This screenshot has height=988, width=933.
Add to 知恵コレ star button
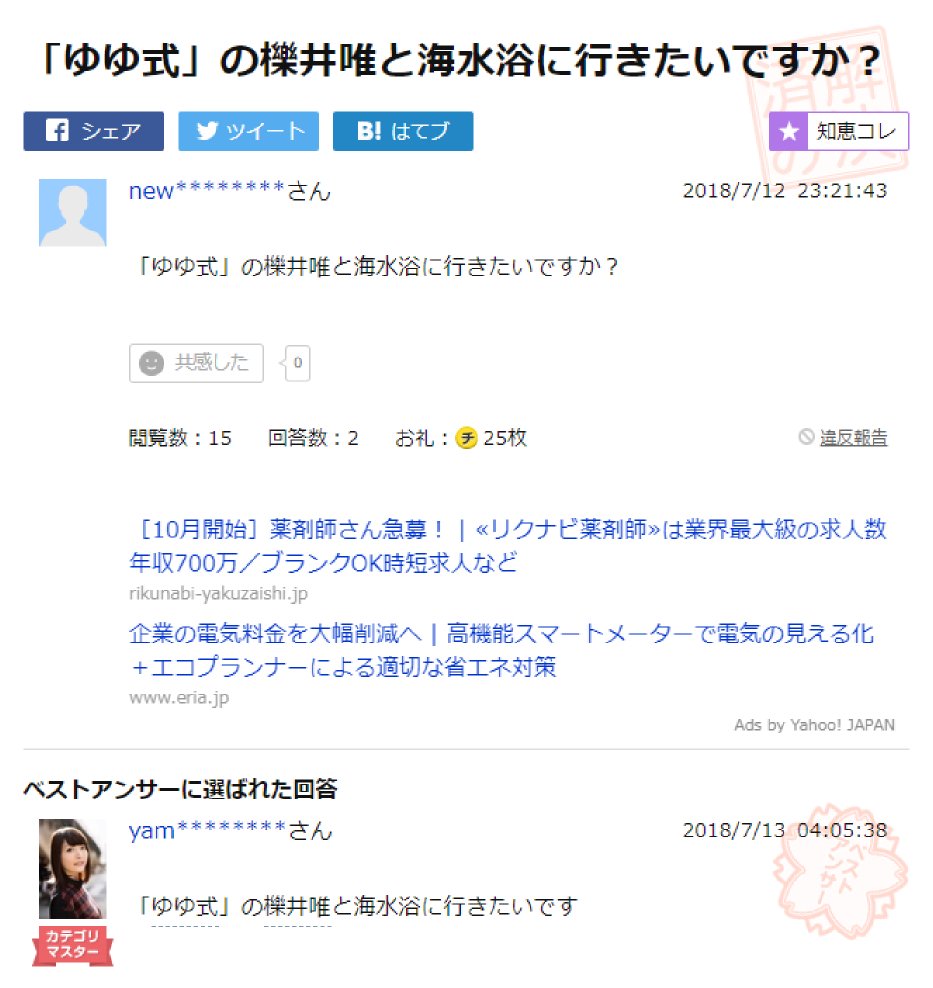839,131
